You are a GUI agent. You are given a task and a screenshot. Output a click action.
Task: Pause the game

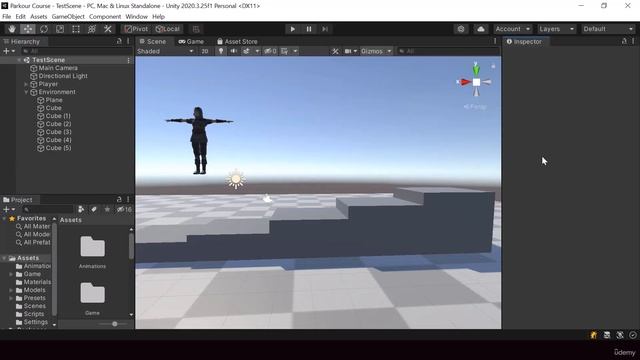click(309, 29)
